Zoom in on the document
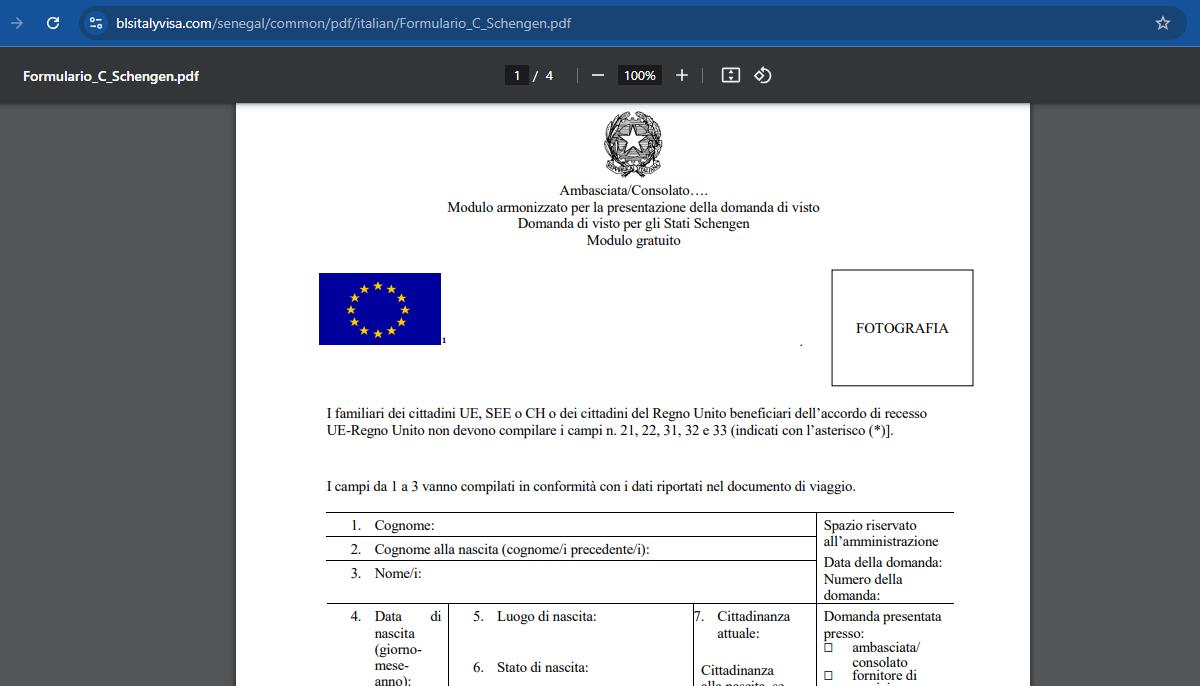 tap(681, 74)
